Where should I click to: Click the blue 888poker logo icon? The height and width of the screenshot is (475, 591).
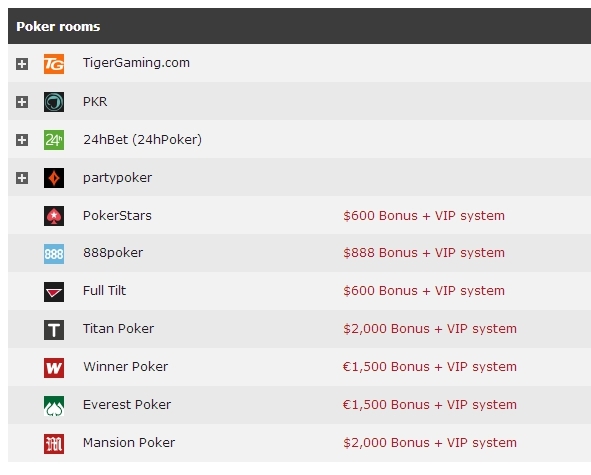click(x=54, y=254)
